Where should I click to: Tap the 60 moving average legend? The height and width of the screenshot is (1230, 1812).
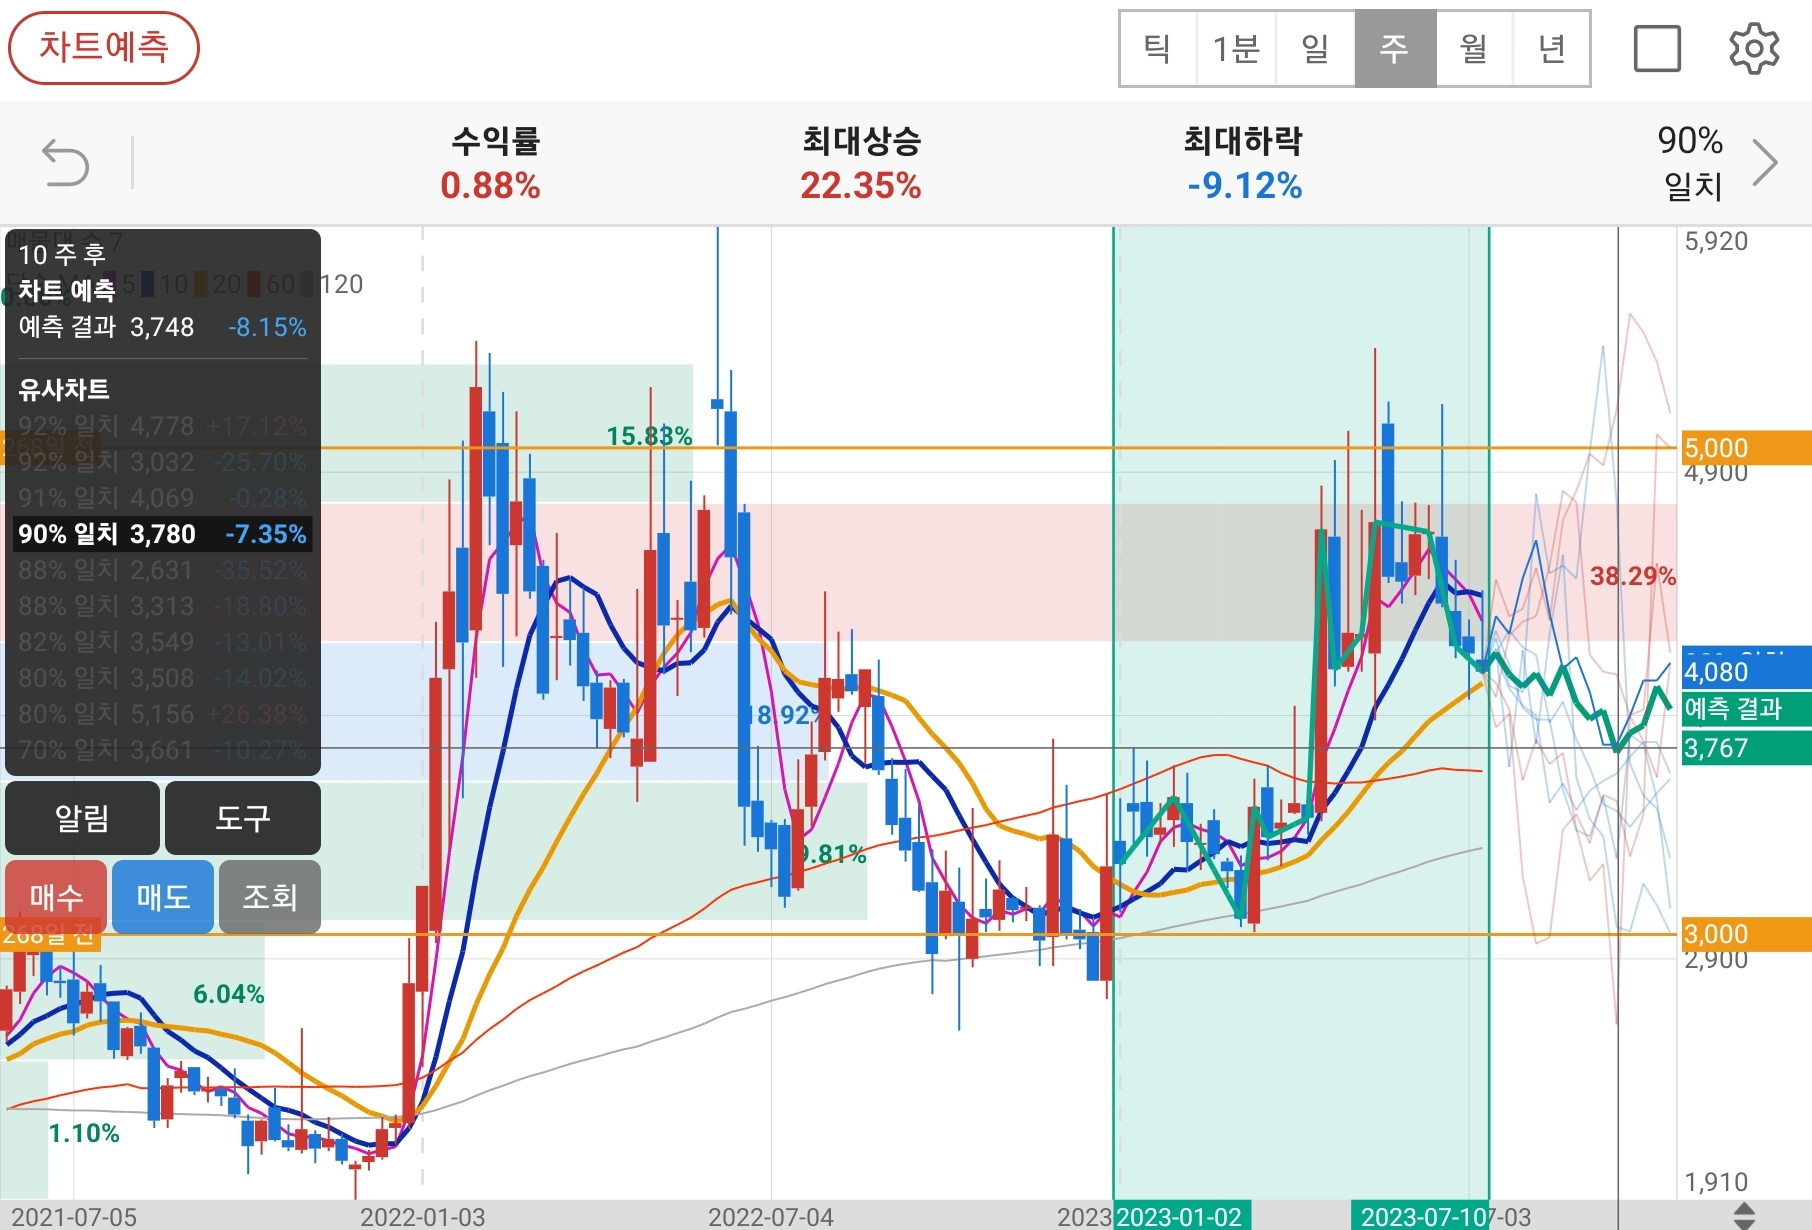[272, 285]
